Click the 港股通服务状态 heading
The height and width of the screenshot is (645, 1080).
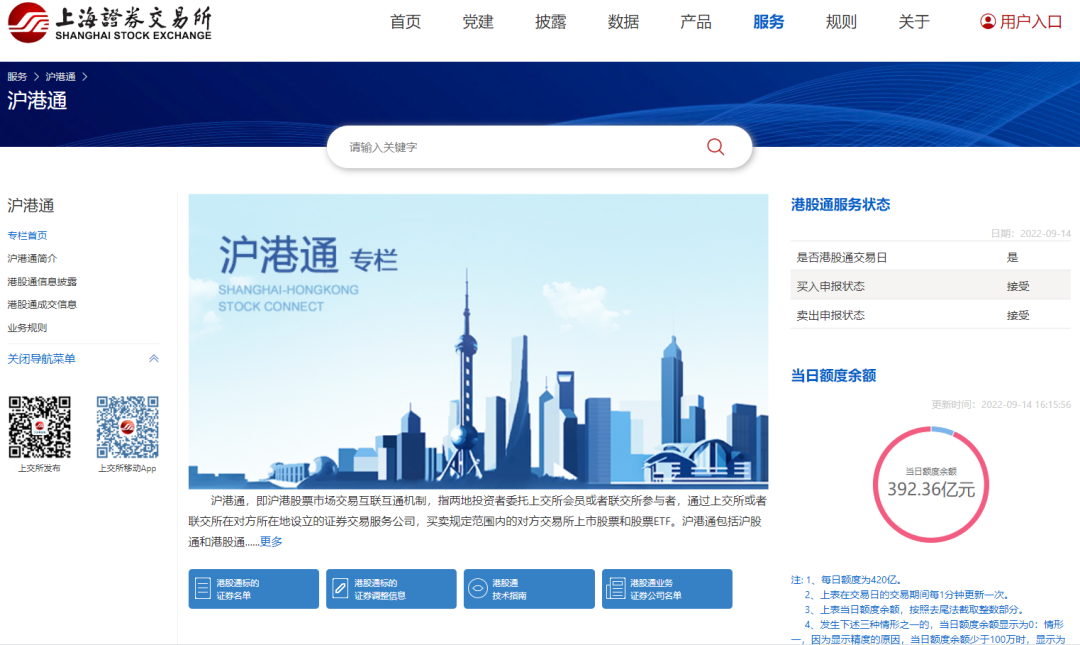pos(840,205)
